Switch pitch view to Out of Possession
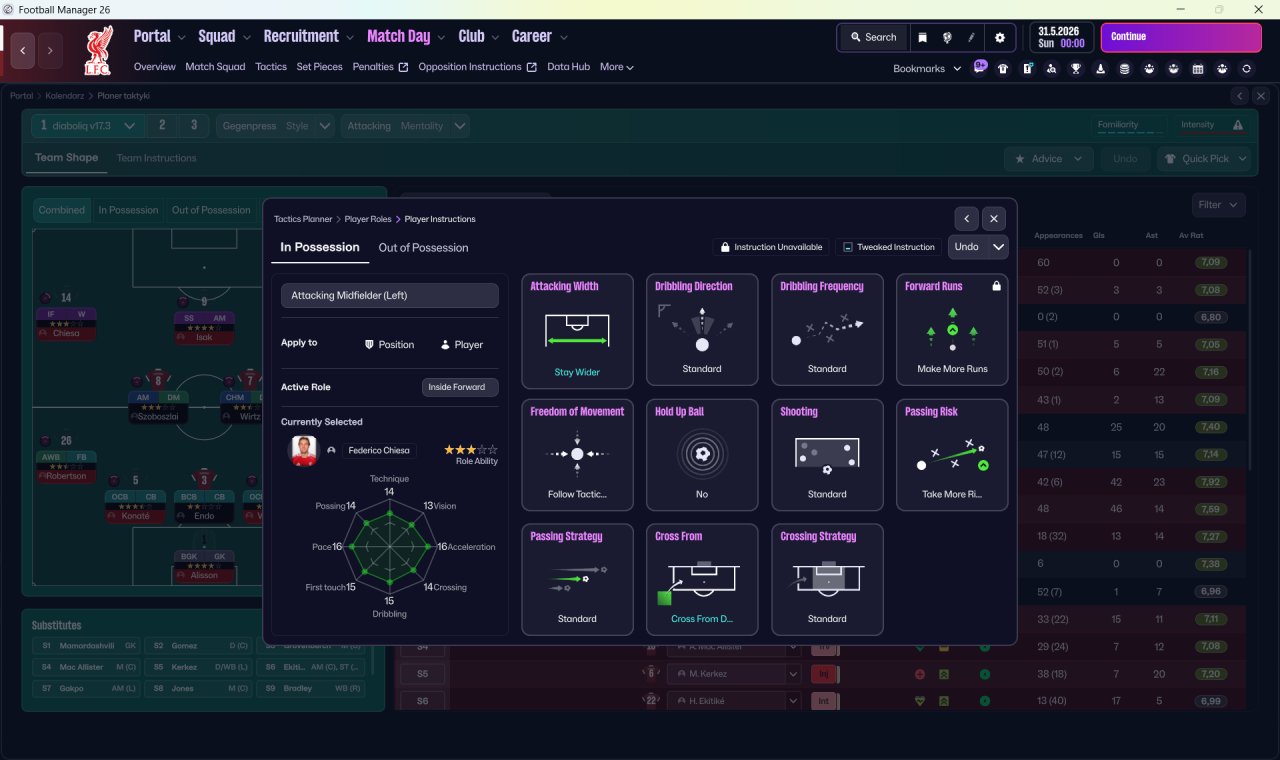The image size is (1280, 760). [x=211, y=210]
